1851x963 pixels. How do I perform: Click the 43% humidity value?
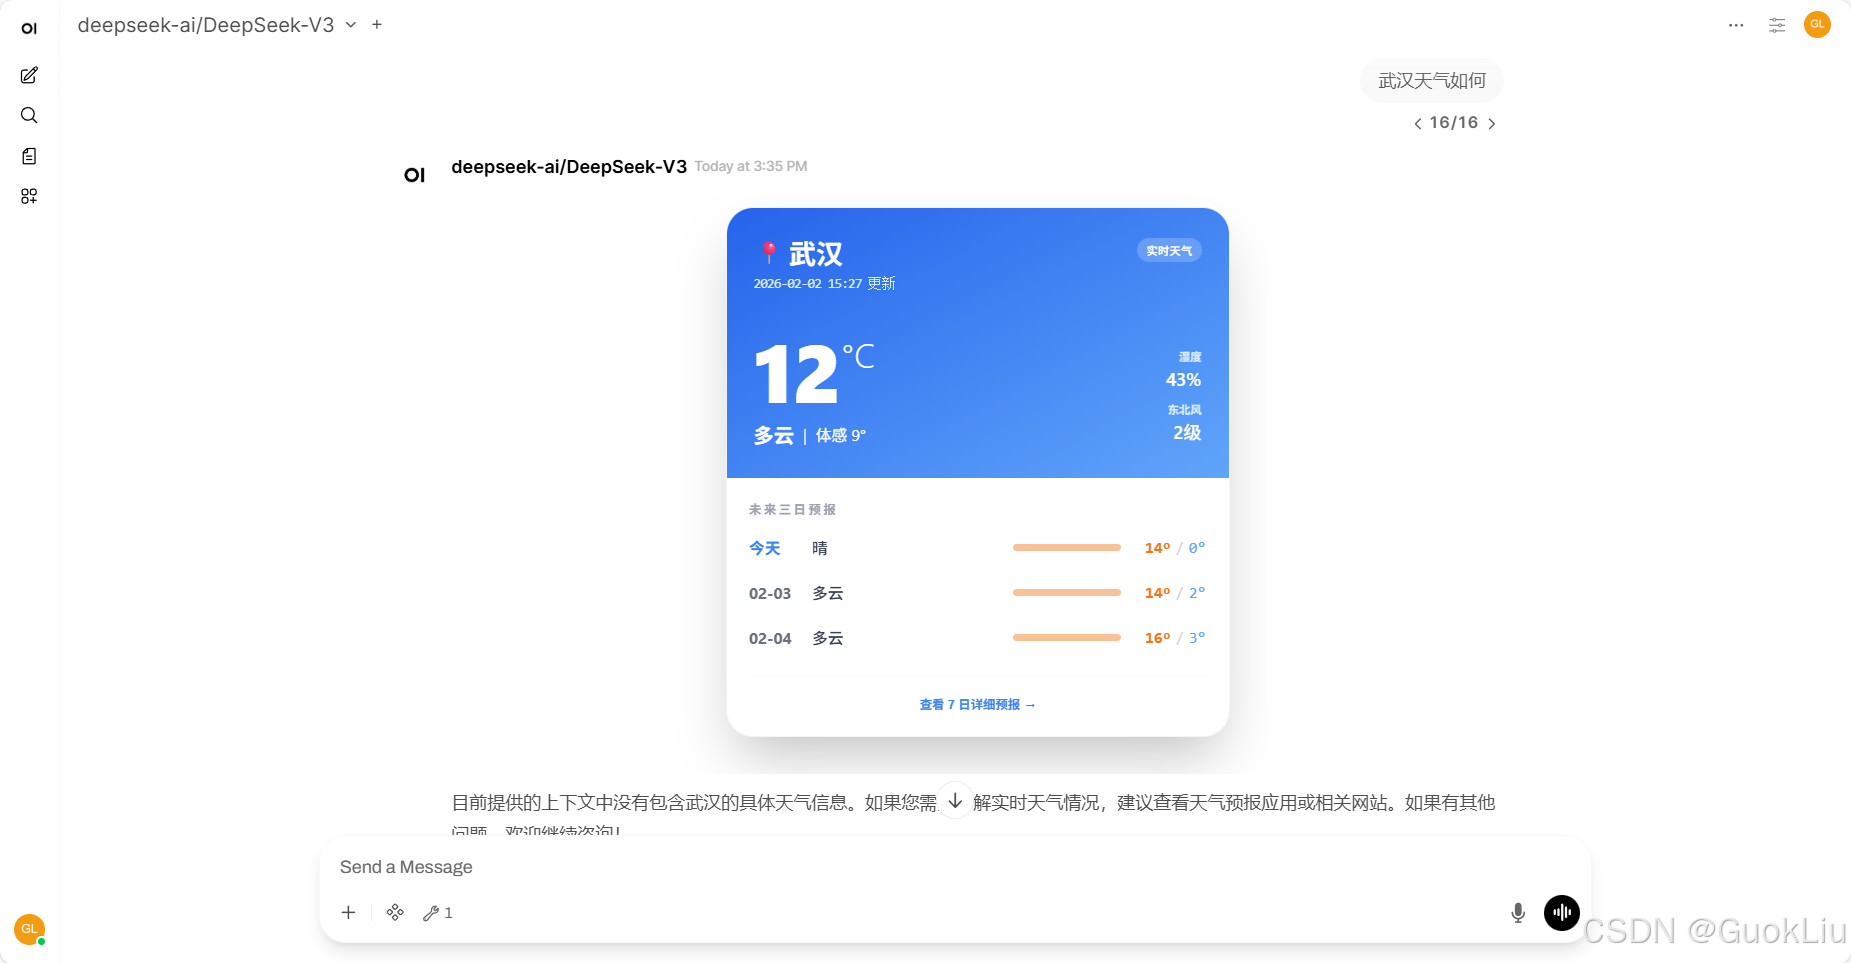tap(1183, 379)
